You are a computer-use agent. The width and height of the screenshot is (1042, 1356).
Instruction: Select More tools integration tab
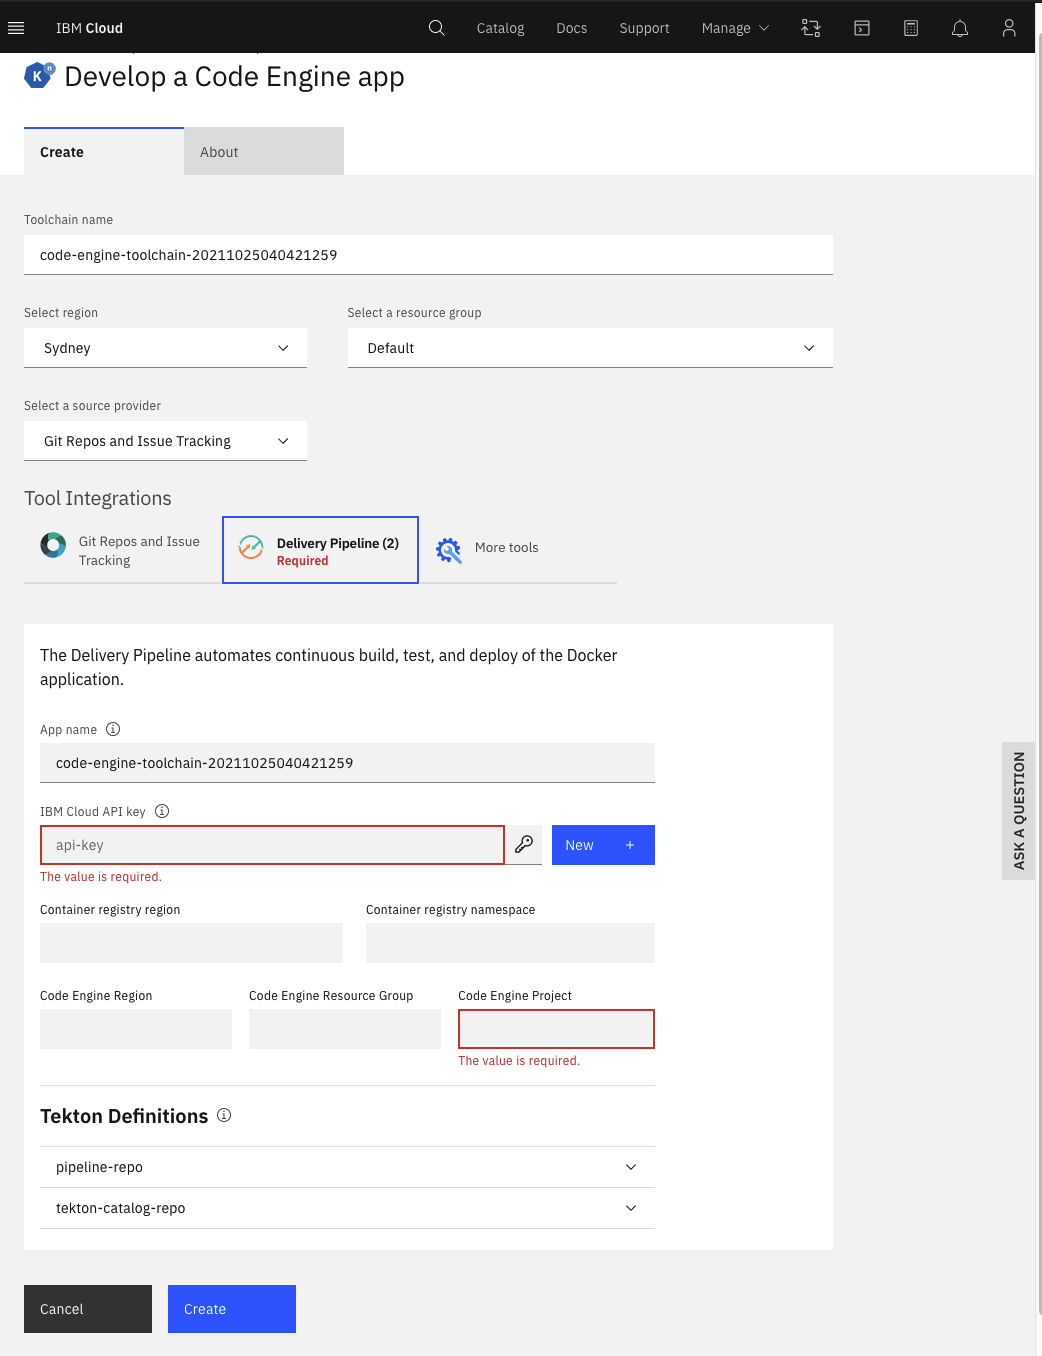[x=517, y=550]
